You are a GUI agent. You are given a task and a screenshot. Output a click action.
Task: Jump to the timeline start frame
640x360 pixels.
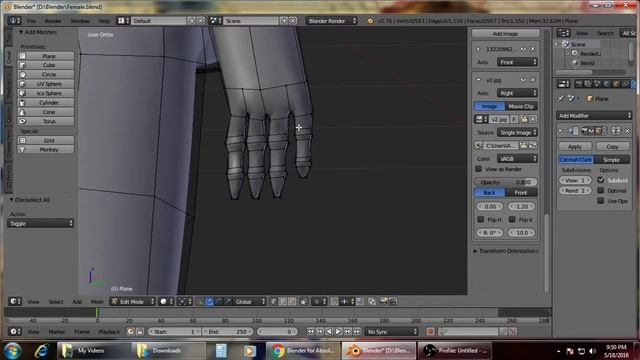[310, 331]
